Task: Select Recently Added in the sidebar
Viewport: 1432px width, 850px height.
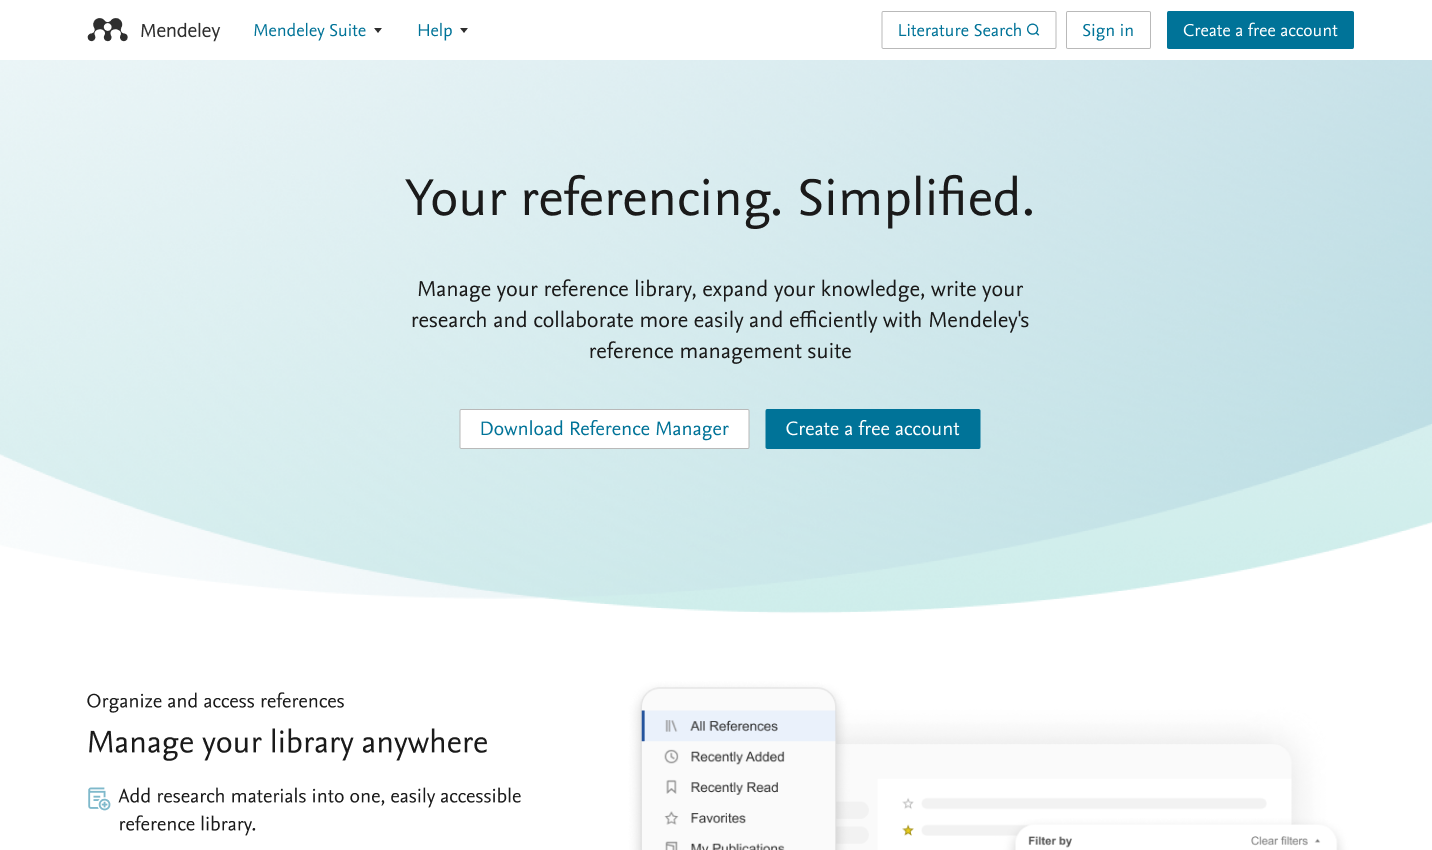Action: [737, 757]
